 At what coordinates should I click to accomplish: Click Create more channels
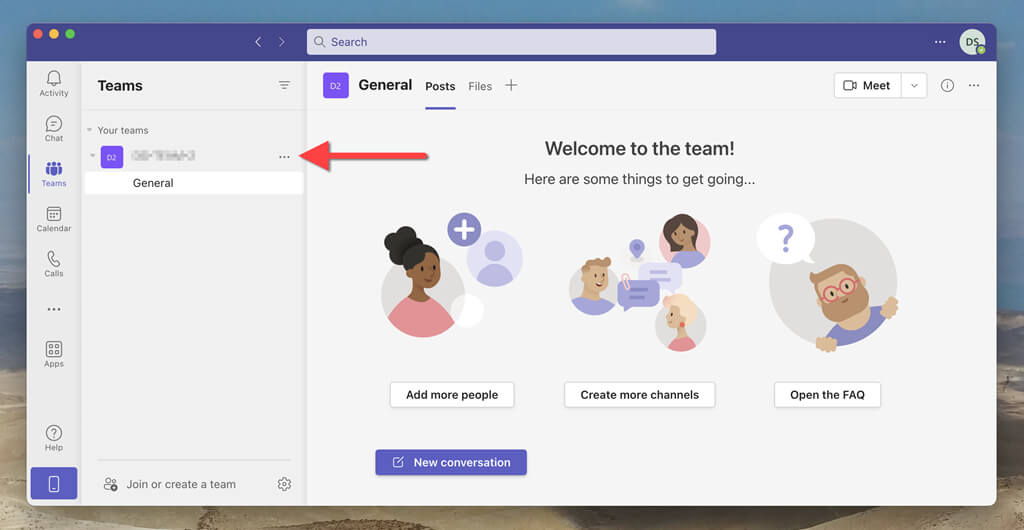[639, 395]
